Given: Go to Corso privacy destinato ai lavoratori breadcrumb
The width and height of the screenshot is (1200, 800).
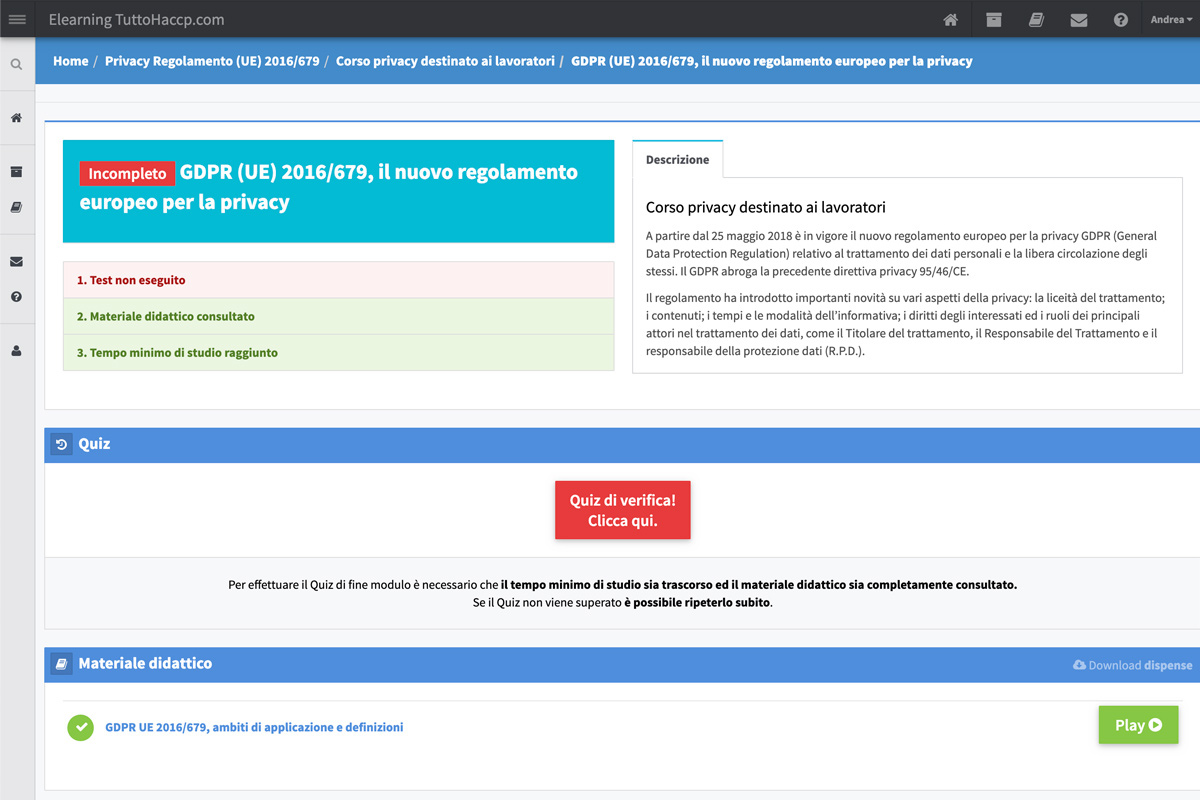Looking at the screenshot, I should pos(445,61).
